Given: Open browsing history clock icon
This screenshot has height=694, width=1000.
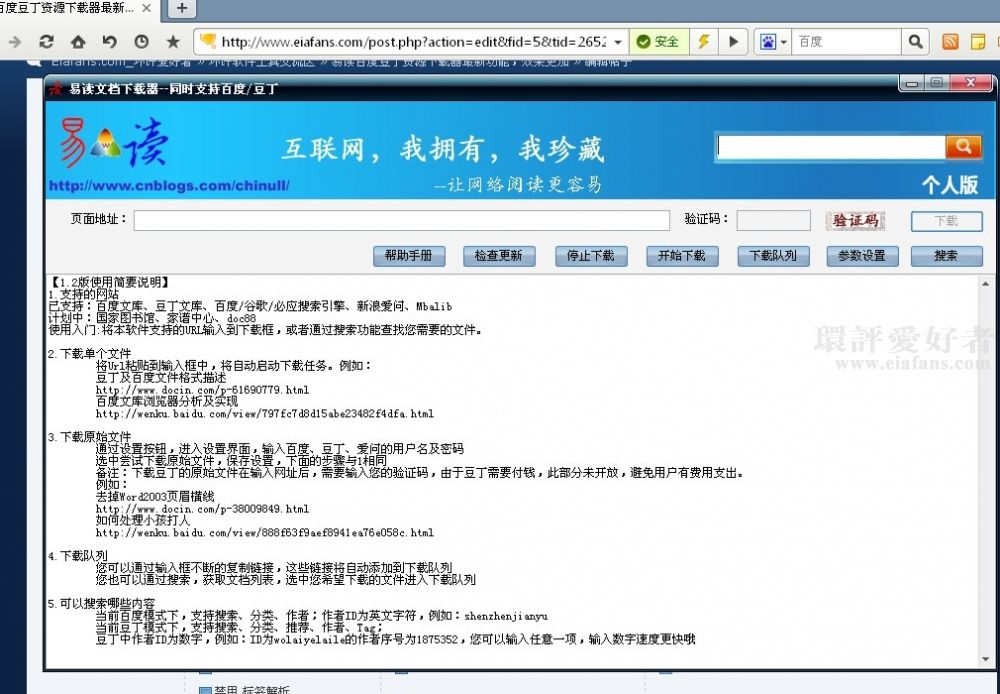Looking at the screenshot, I should tap(142, 42).
